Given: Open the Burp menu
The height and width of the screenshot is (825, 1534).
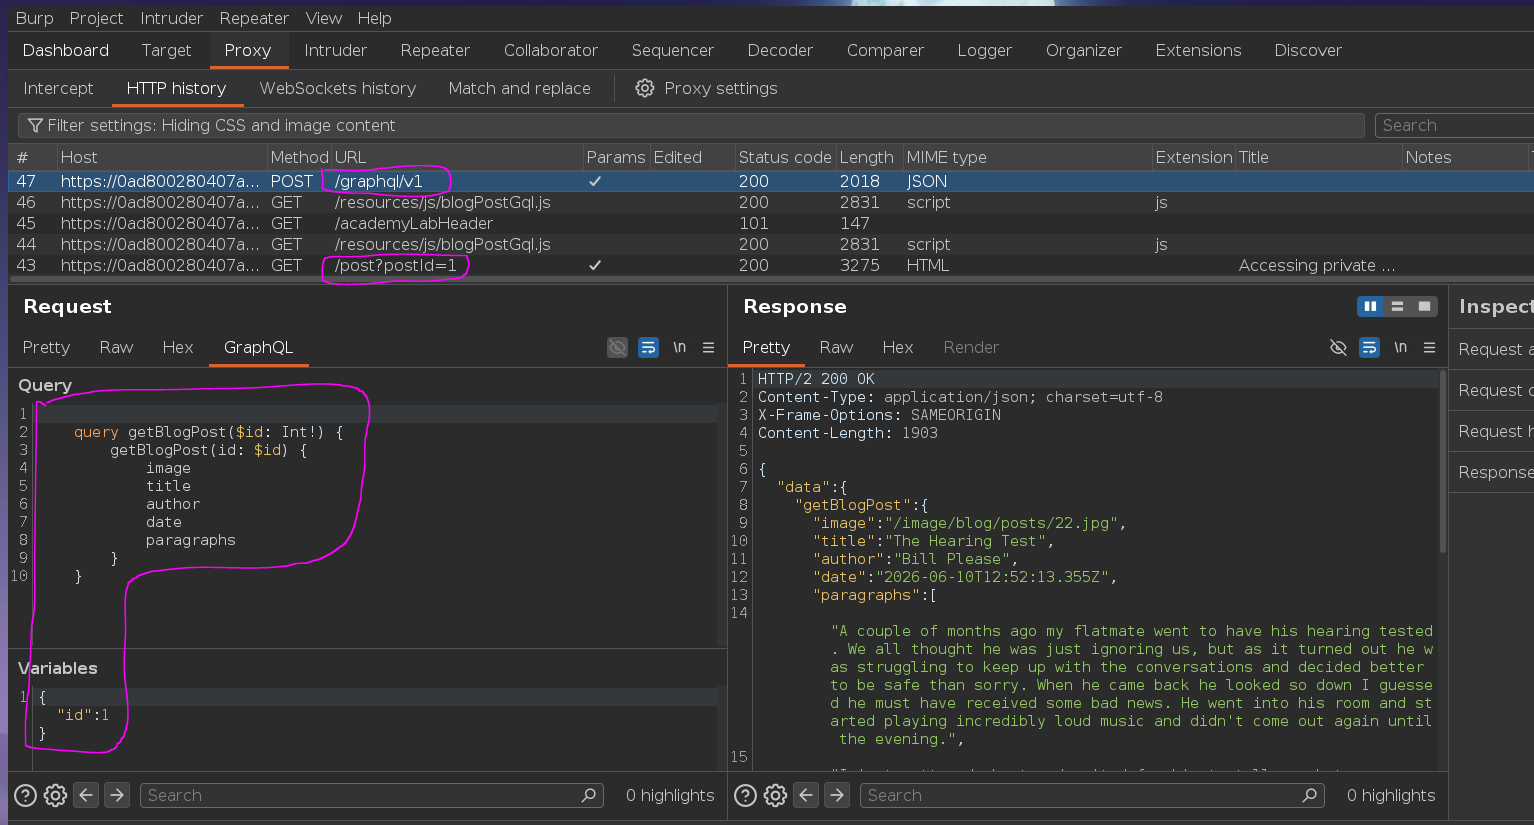Looking at the screenshot, I should (x=34, y=18).
